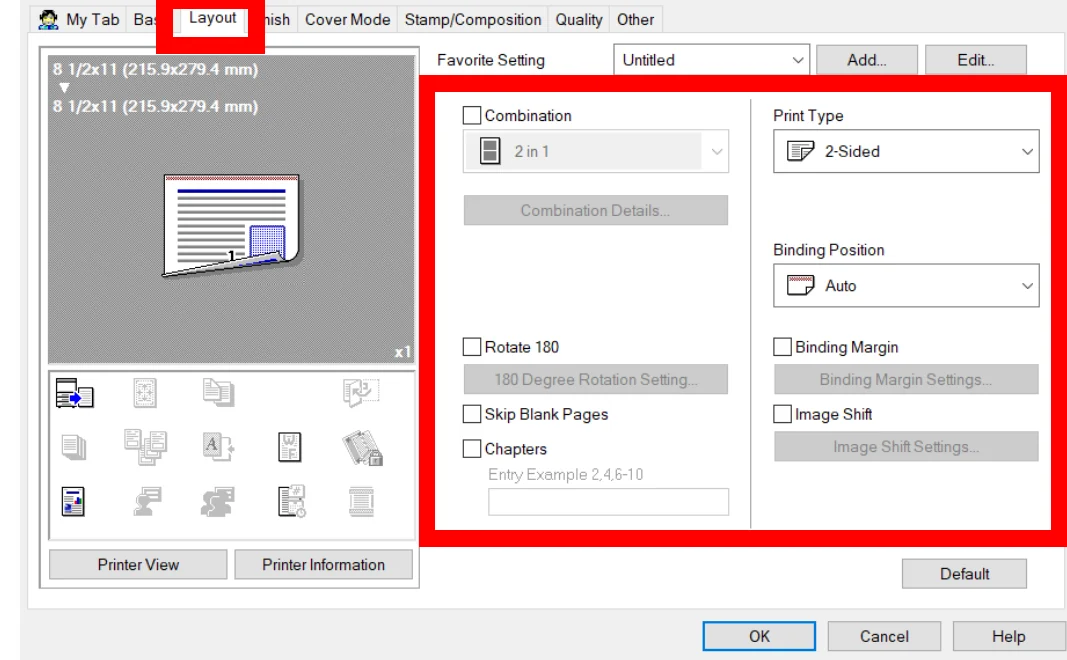1067x660 pixels.
Task: Go to the Stamp/Composition tab
Action: [x=473, y=20]
